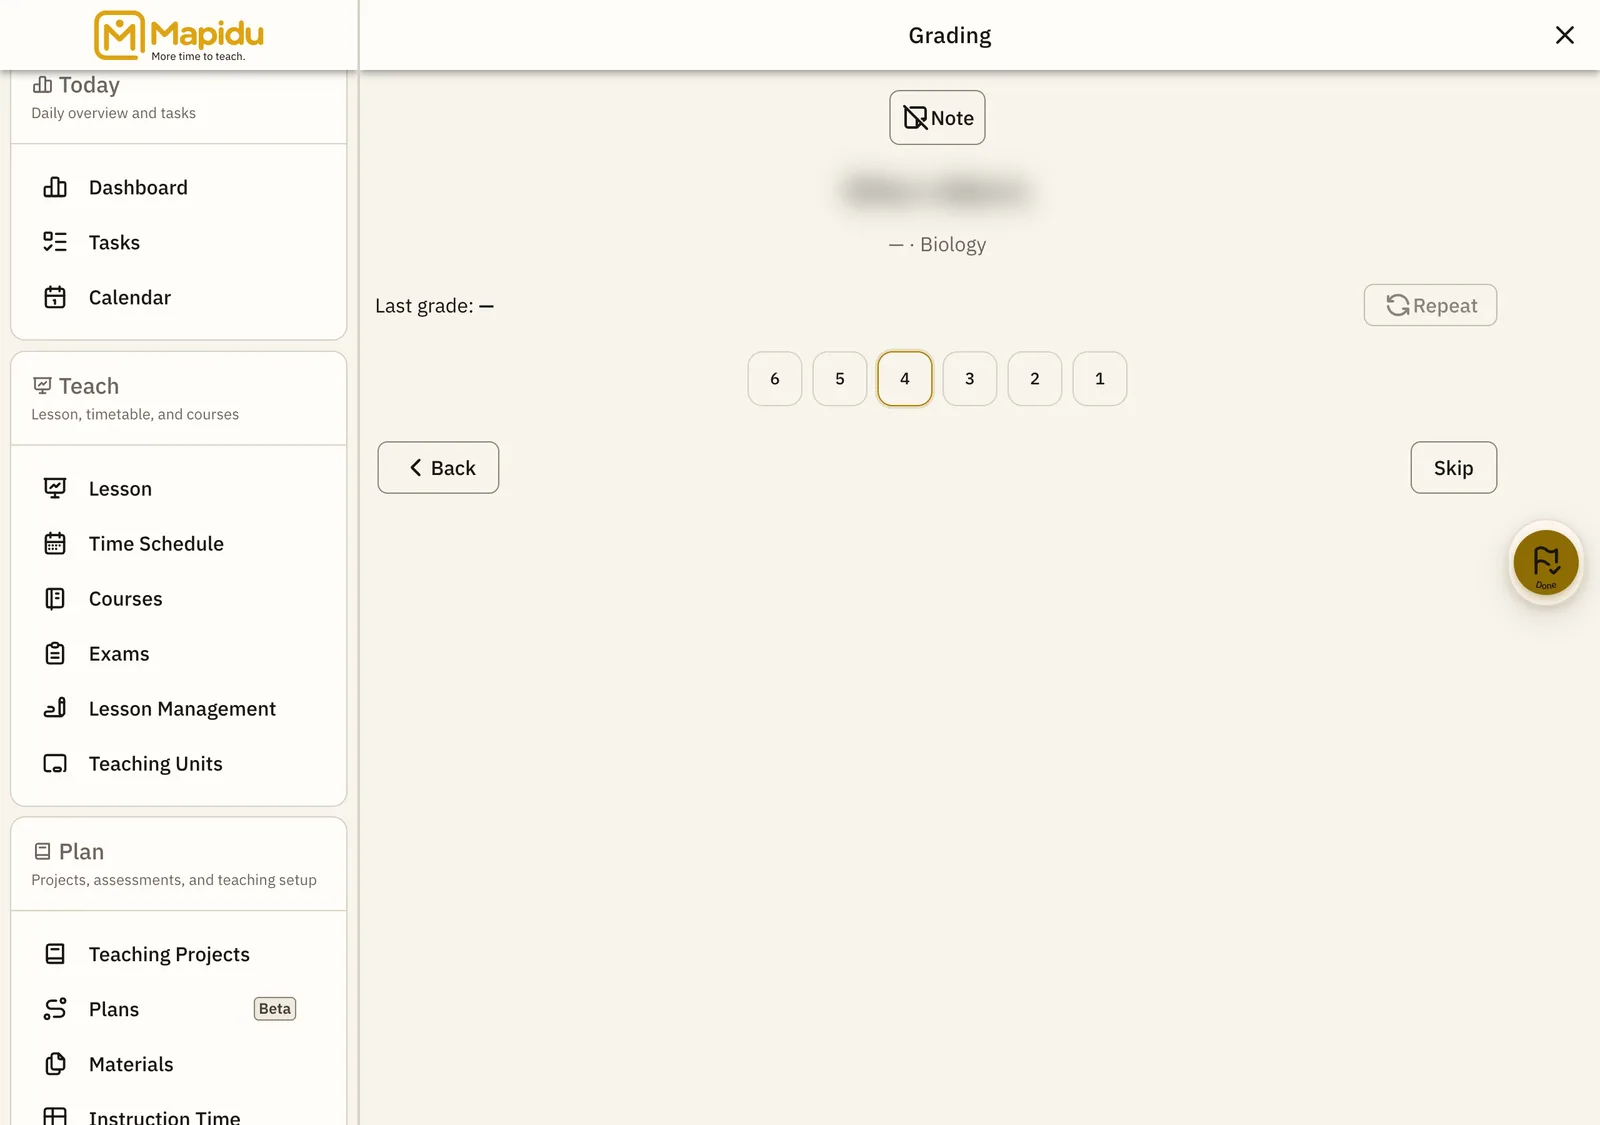Click the Dashboard icon in sidebar
The image size is (1600, 1125).
point(55,187)
